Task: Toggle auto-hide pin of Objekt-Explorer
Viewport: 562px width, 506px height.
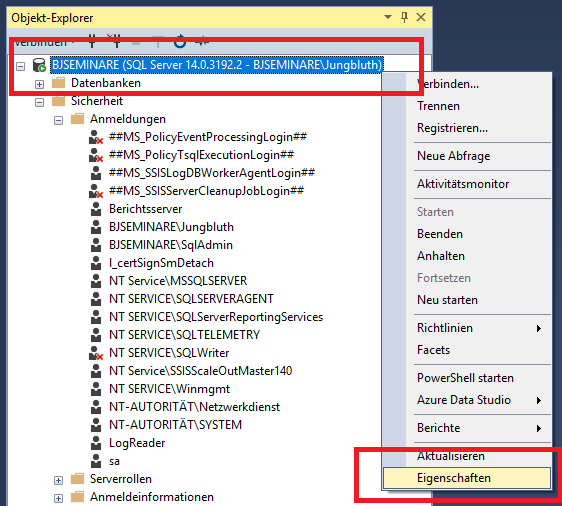Action: (x=404, y=17)
